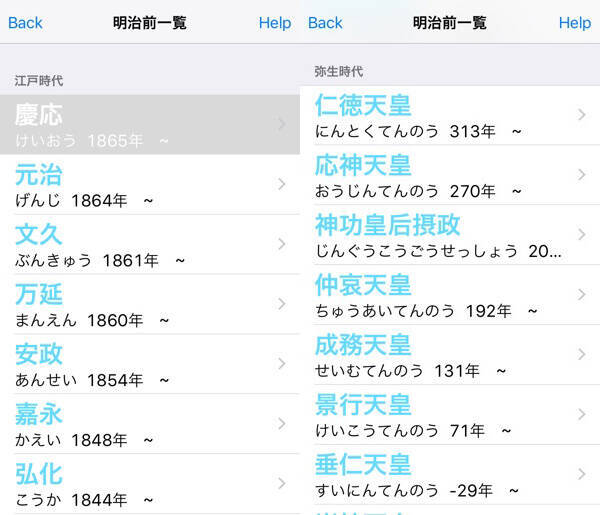Screen dimensions: 600x515
Task: Tap Back in the right panel
Action: point(326,23)
